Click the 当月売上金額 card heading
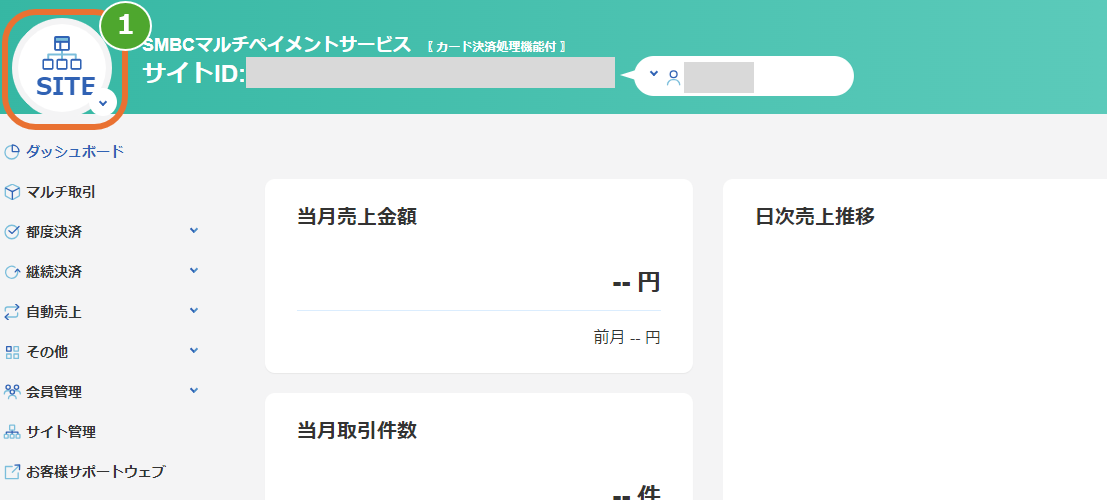The width and height of the screenshot is (1107, 500). coord(357,217)
